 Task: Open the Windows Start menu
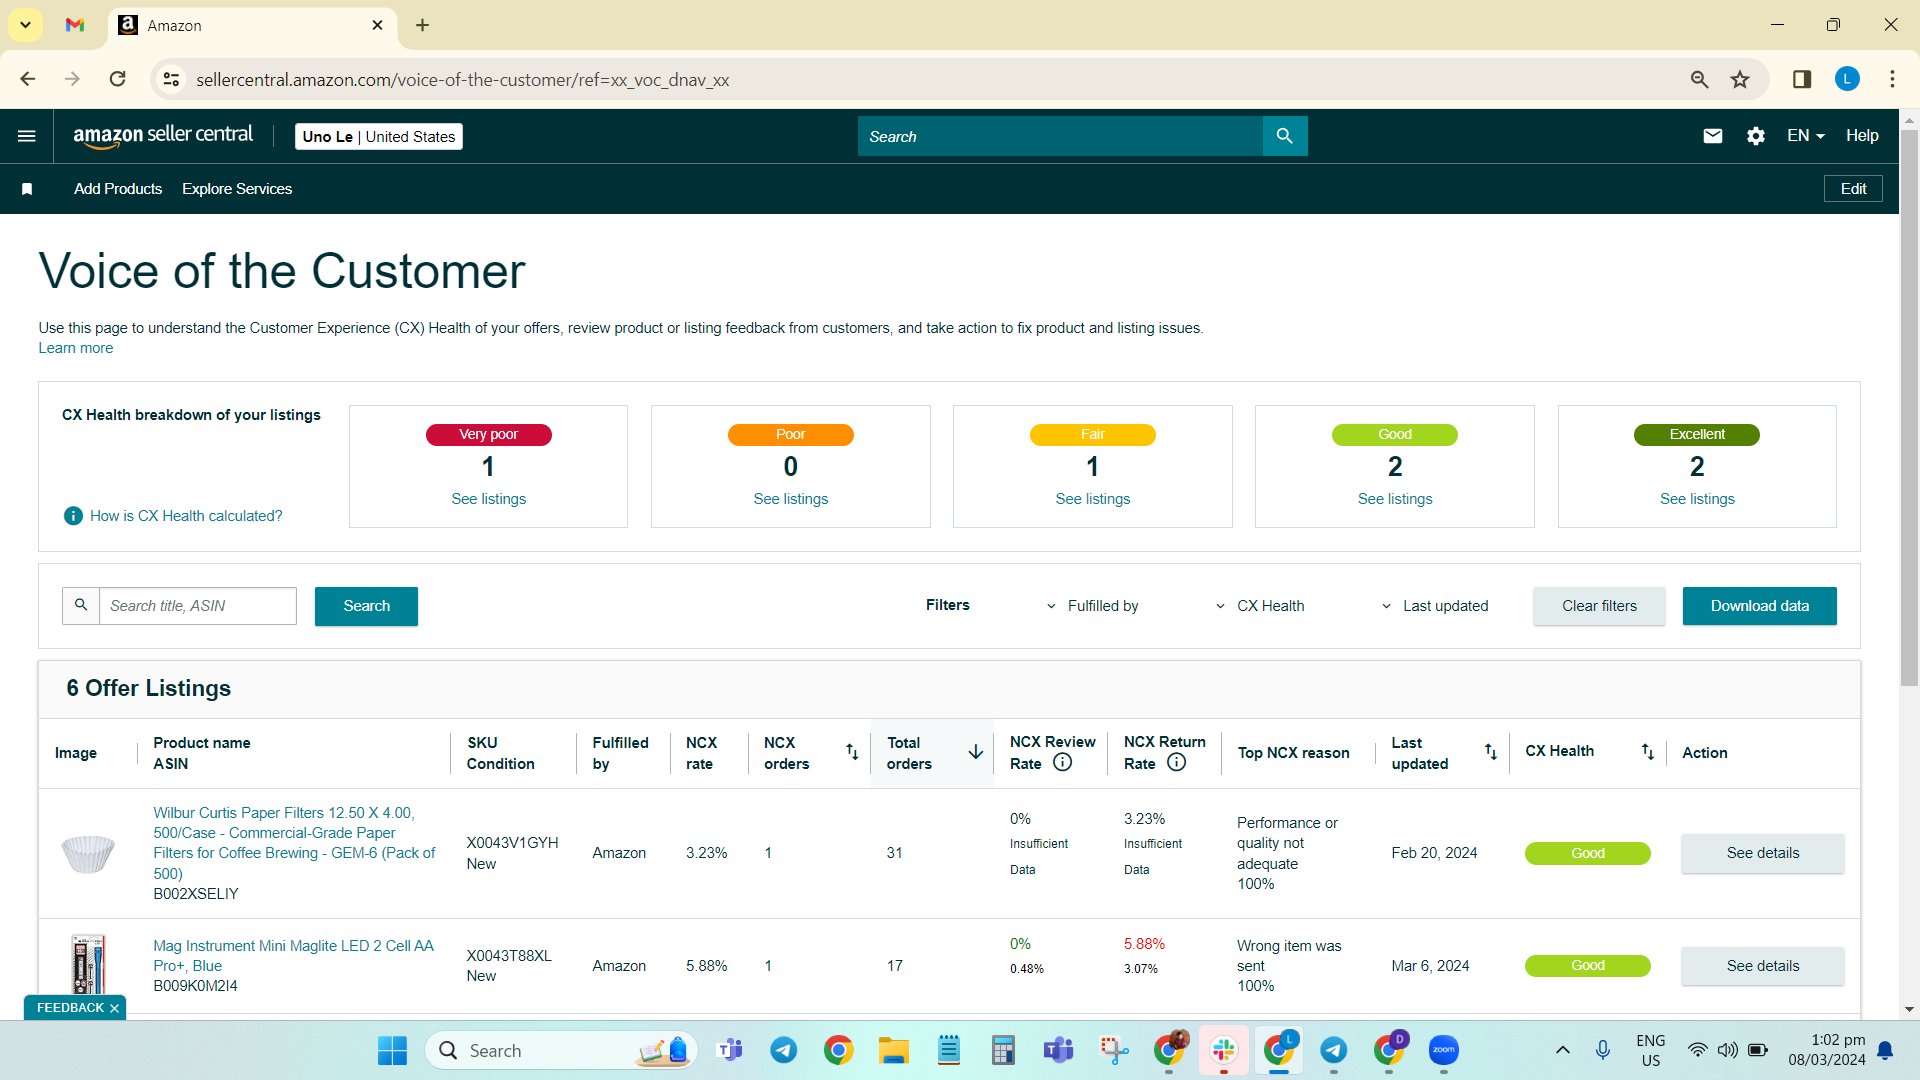pos(392,1050)
